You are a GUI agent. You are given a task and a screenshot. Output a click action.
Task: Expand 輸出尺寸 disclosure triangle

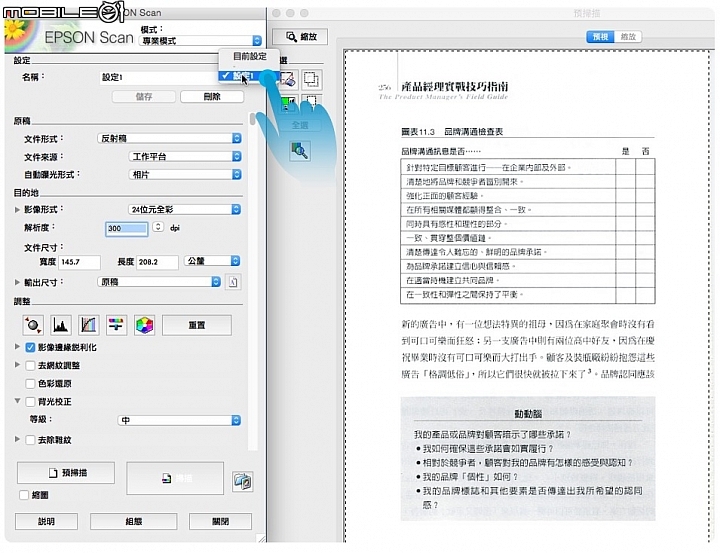[17, 282]
